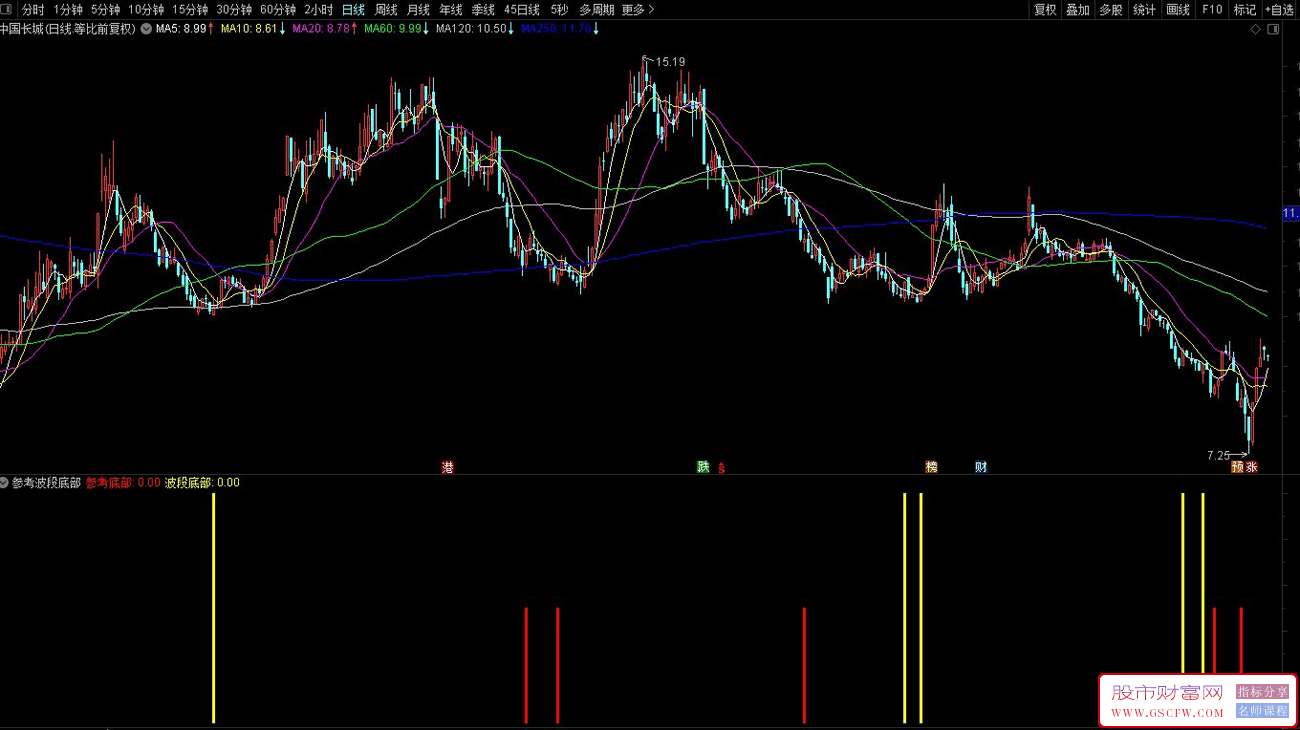
Task: Visit WWW.GSCFW.COM link
Action: tap(1168, 713)
